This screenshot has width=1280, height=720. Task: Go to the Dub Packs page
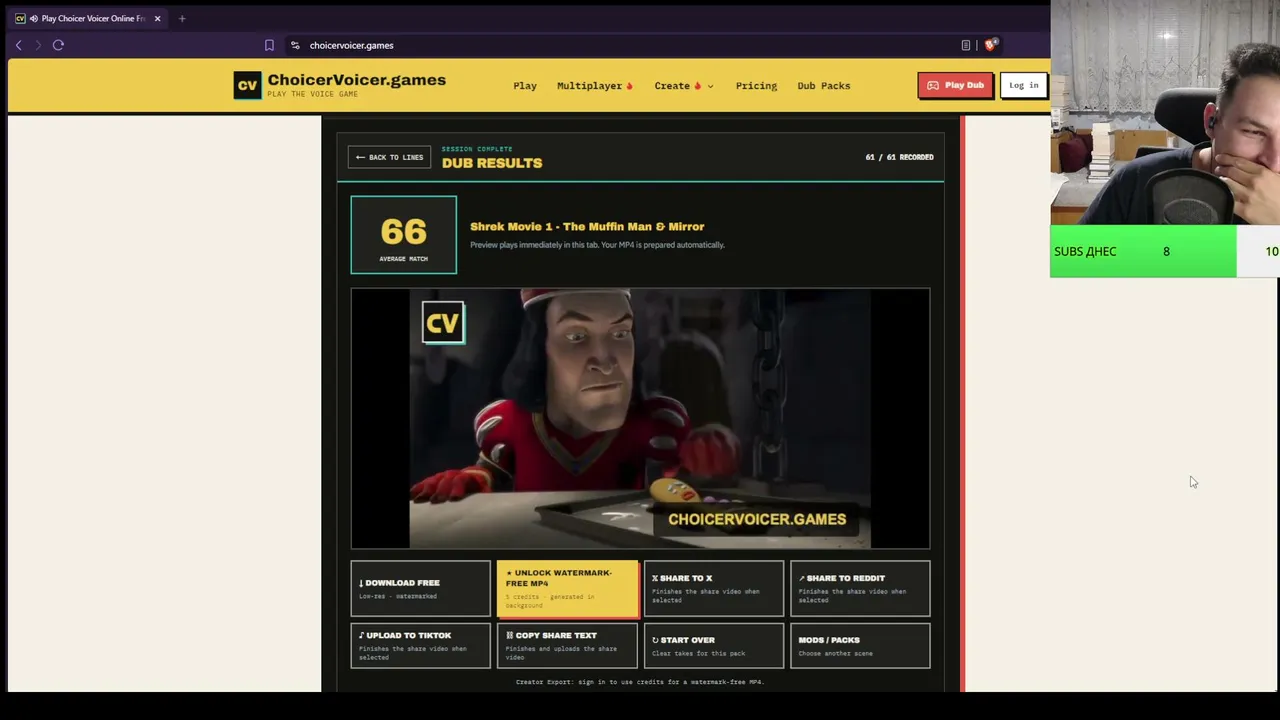coord(824,86)
